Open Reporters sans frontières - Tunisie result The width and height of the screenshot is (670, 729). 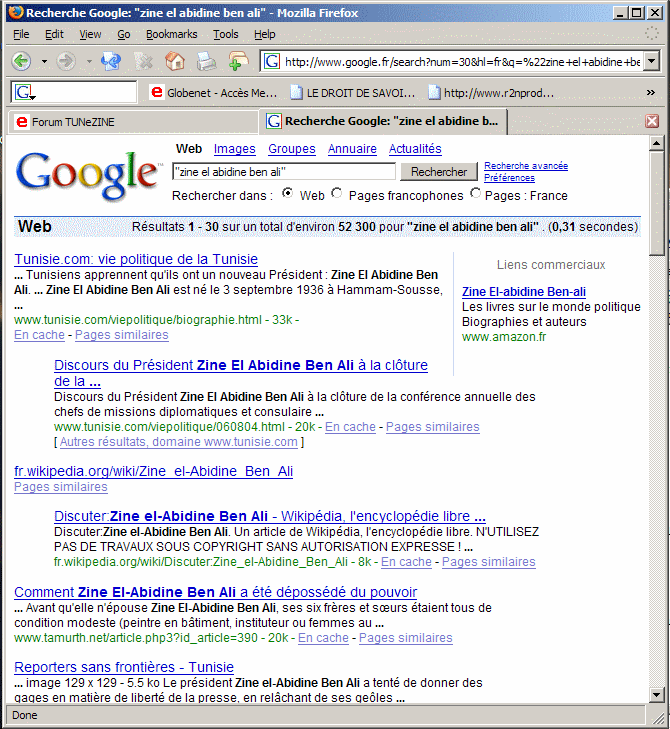coord(124,667)
